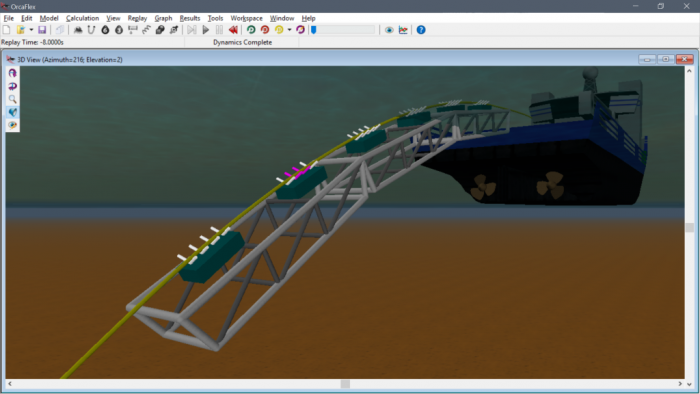This screenshot has width=700, height=394.
Task: Open the Calculation menu
Action: pyautogui.click(x=82, y=18)
